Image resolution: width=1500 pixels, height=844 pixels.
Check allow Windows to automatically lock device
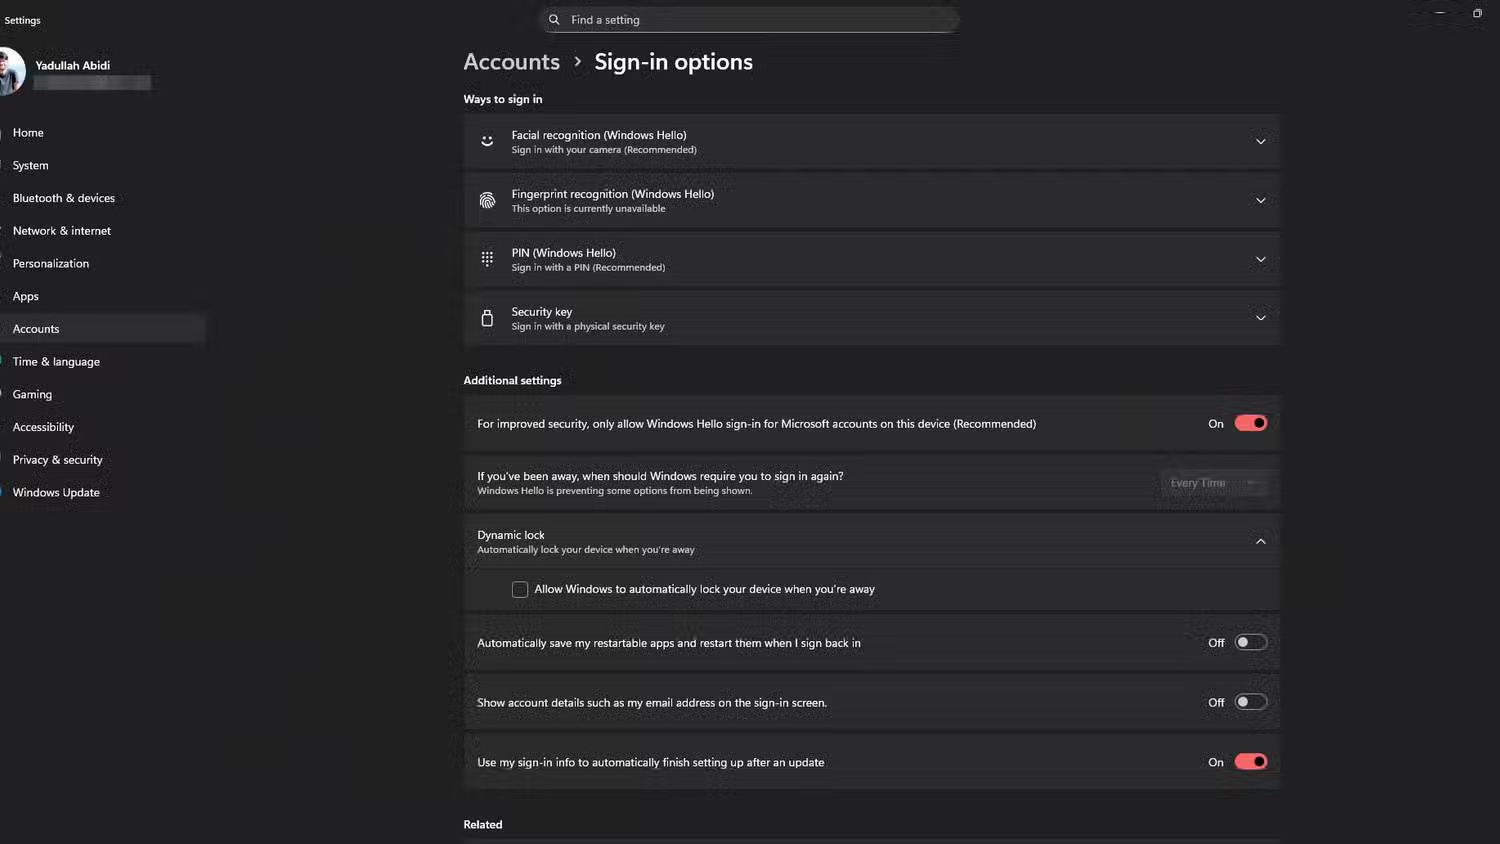pos(520,589)
